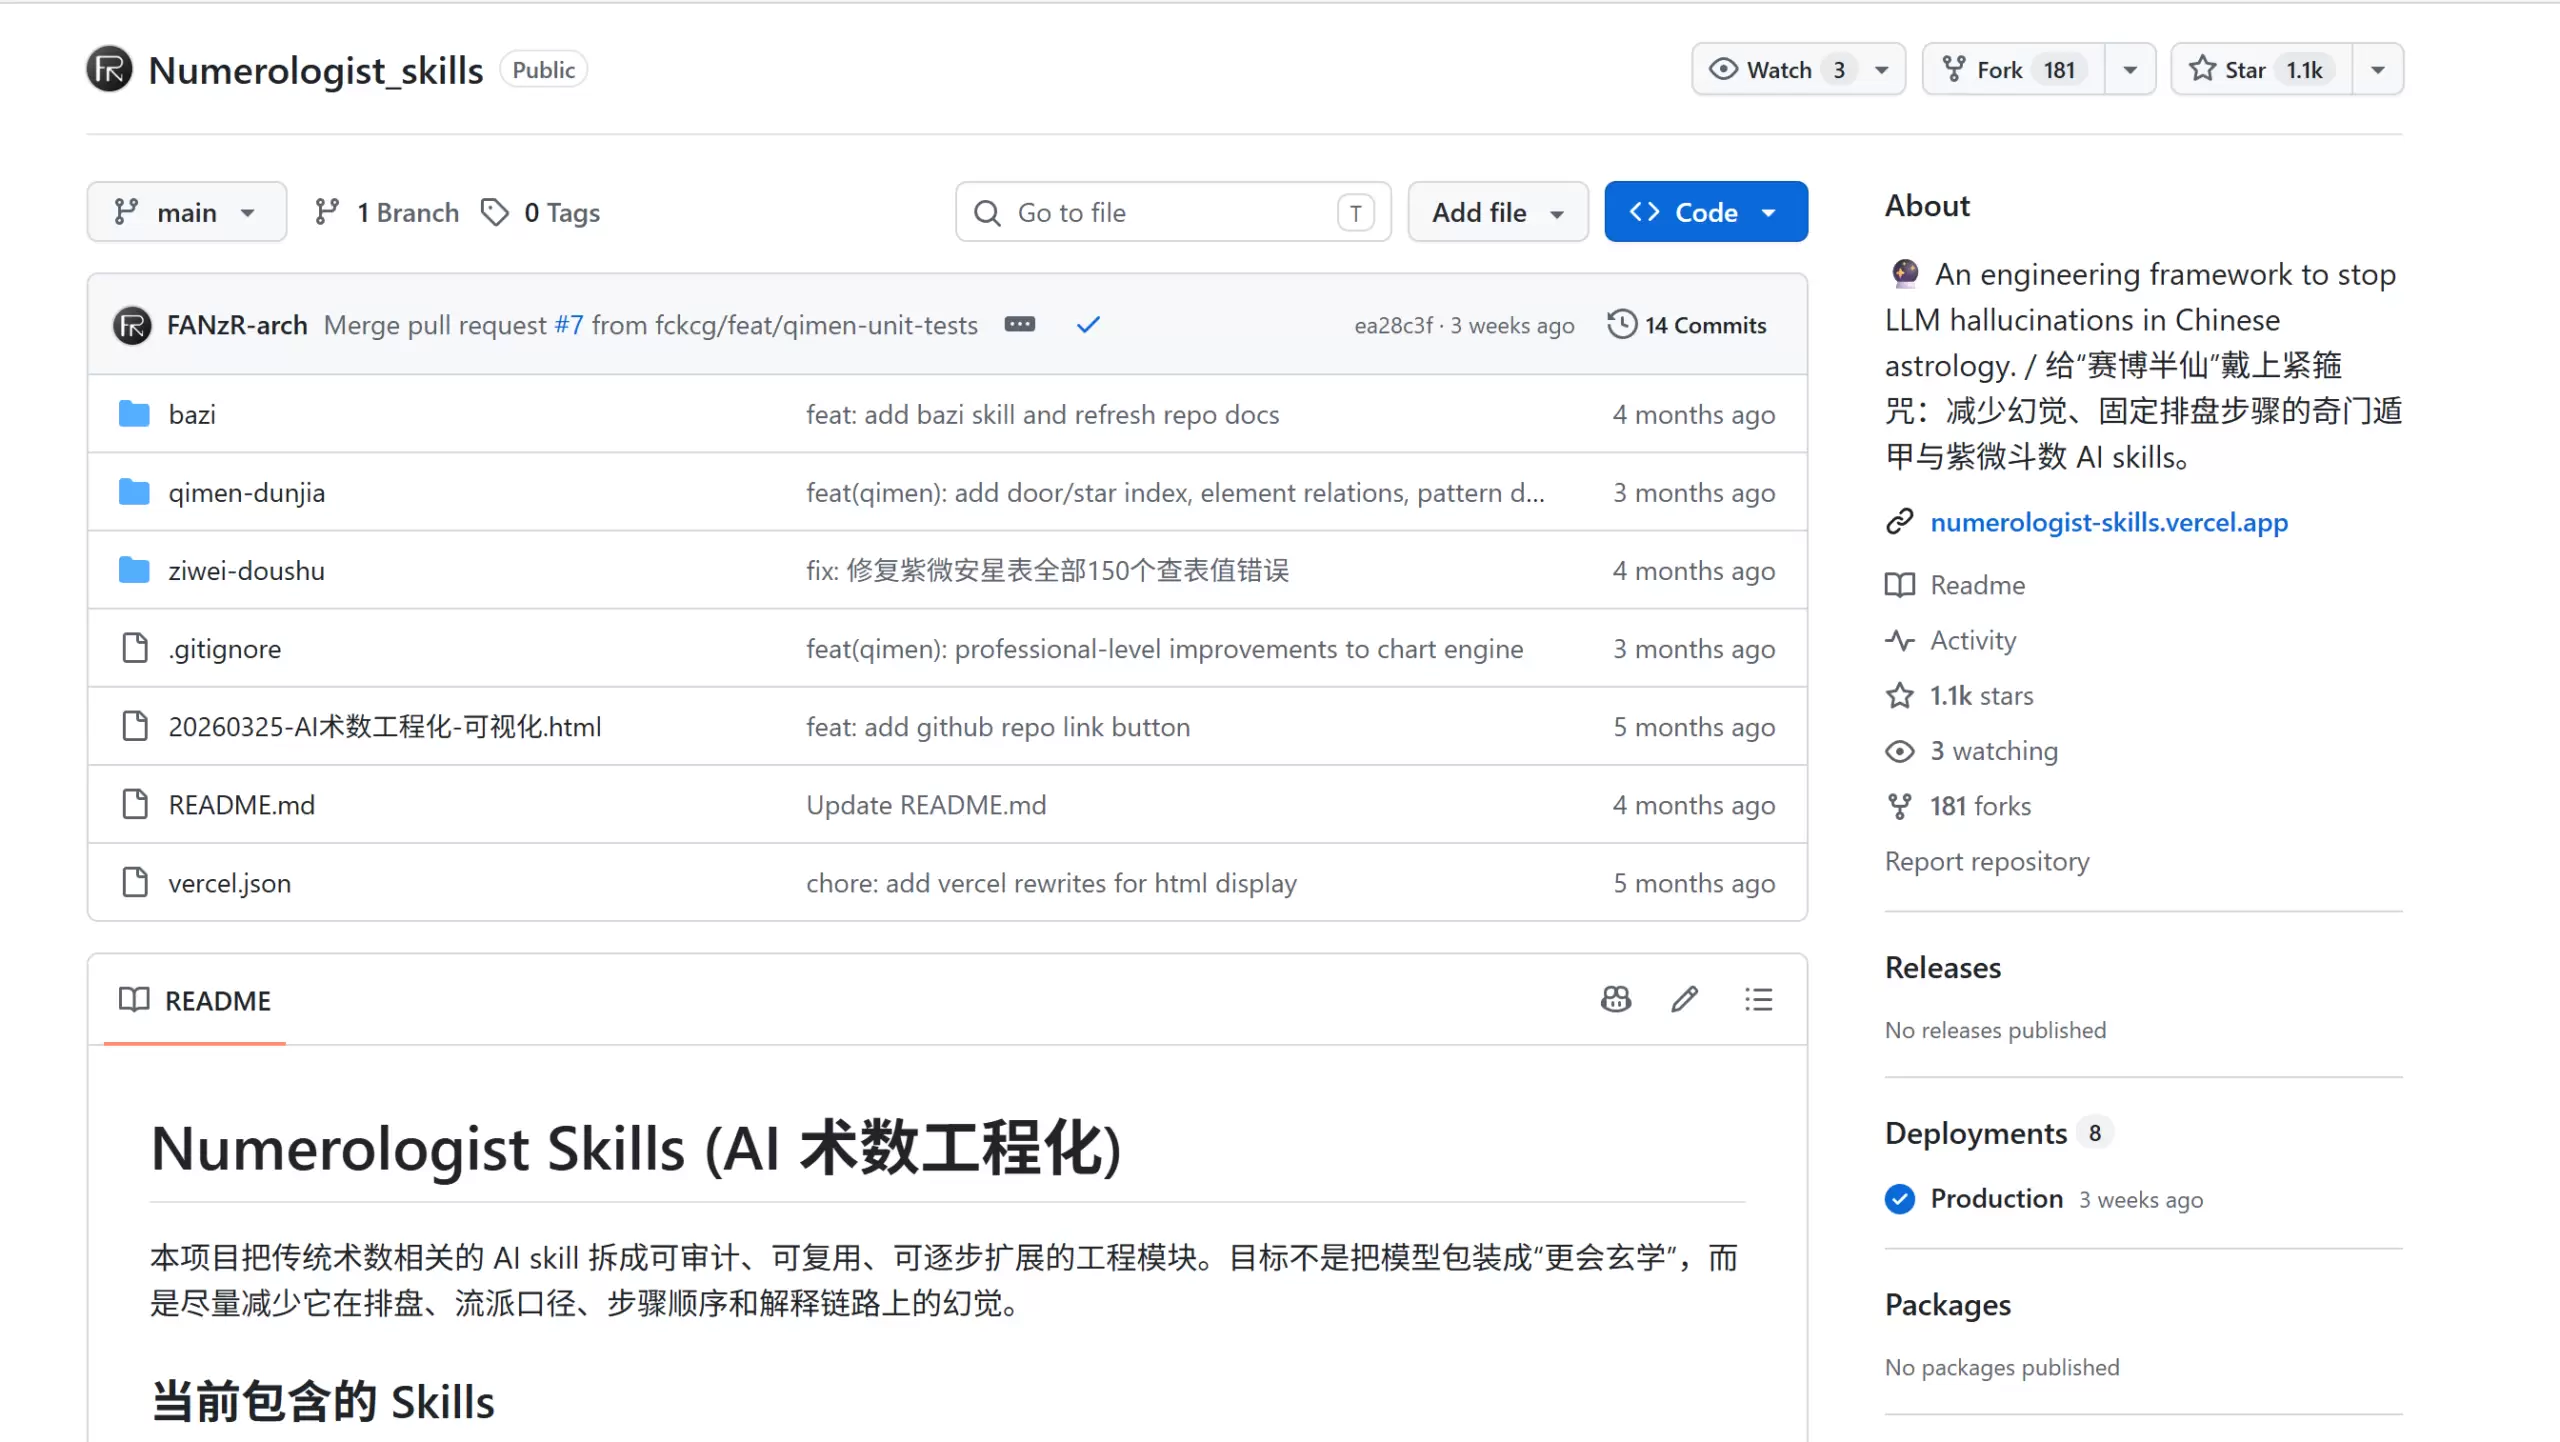This screenshot has width=2560, height=1442.
Task: Click the commit status checkmark icon
Action: pos(1088,324)
